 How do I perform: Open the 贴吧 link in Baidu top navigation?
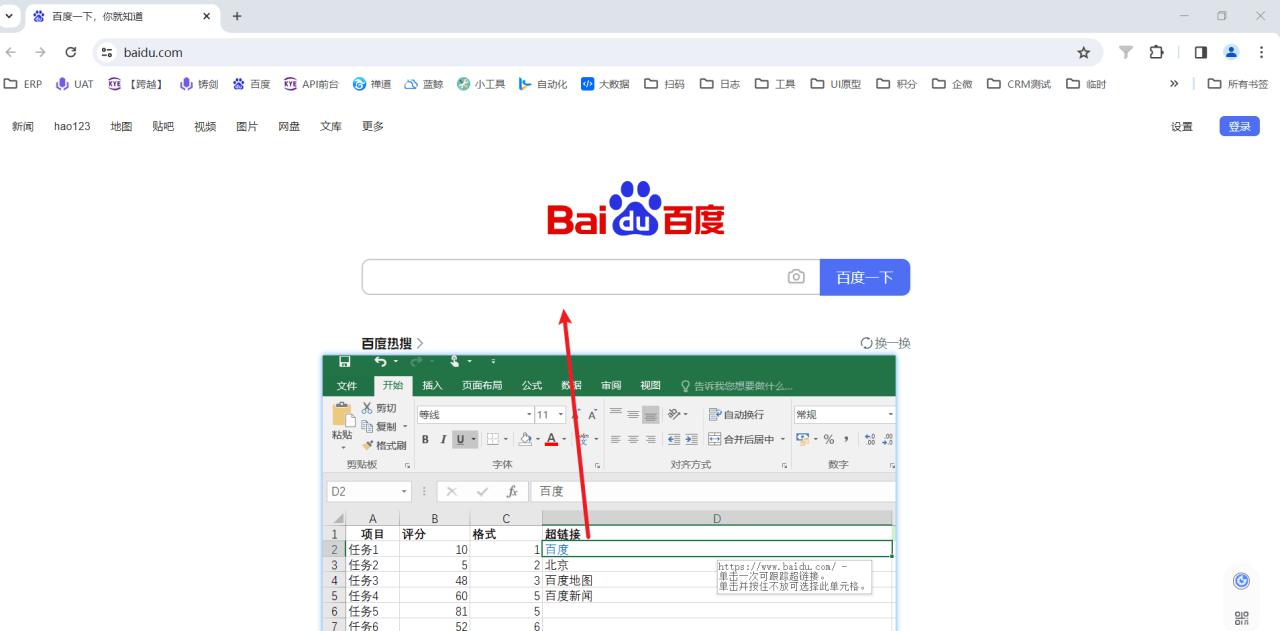pyautogui.click(x=163, y=126)
